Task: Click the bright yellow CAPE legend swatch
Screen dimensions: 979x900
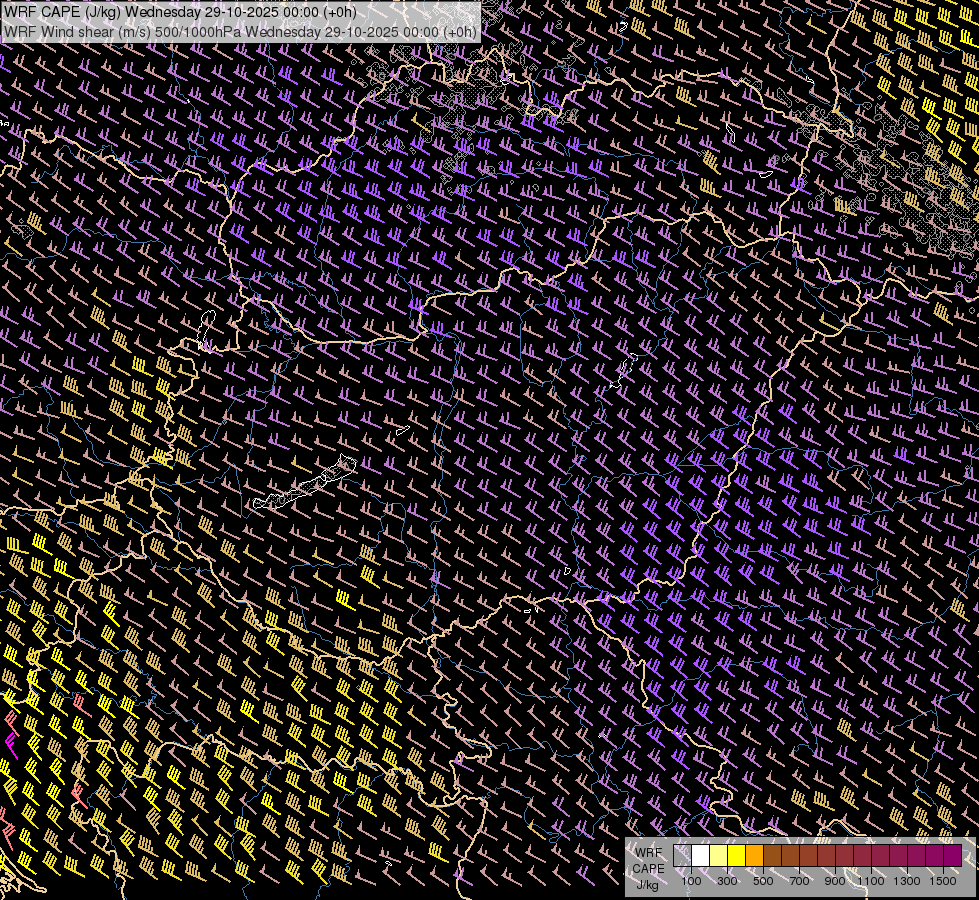Action: pyautogui.click(x=737, y=855)
